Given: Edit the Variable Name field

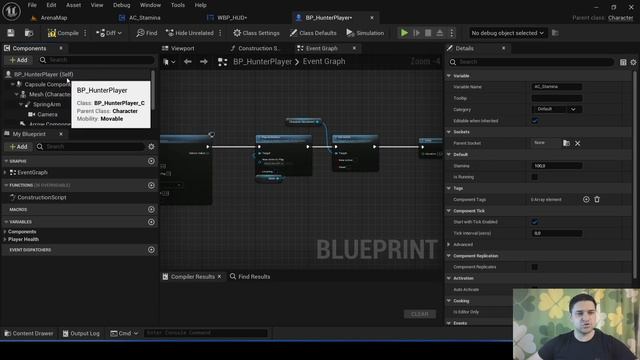Looking at the screenshot, I should pyautogui.click(x=557, y=87).
